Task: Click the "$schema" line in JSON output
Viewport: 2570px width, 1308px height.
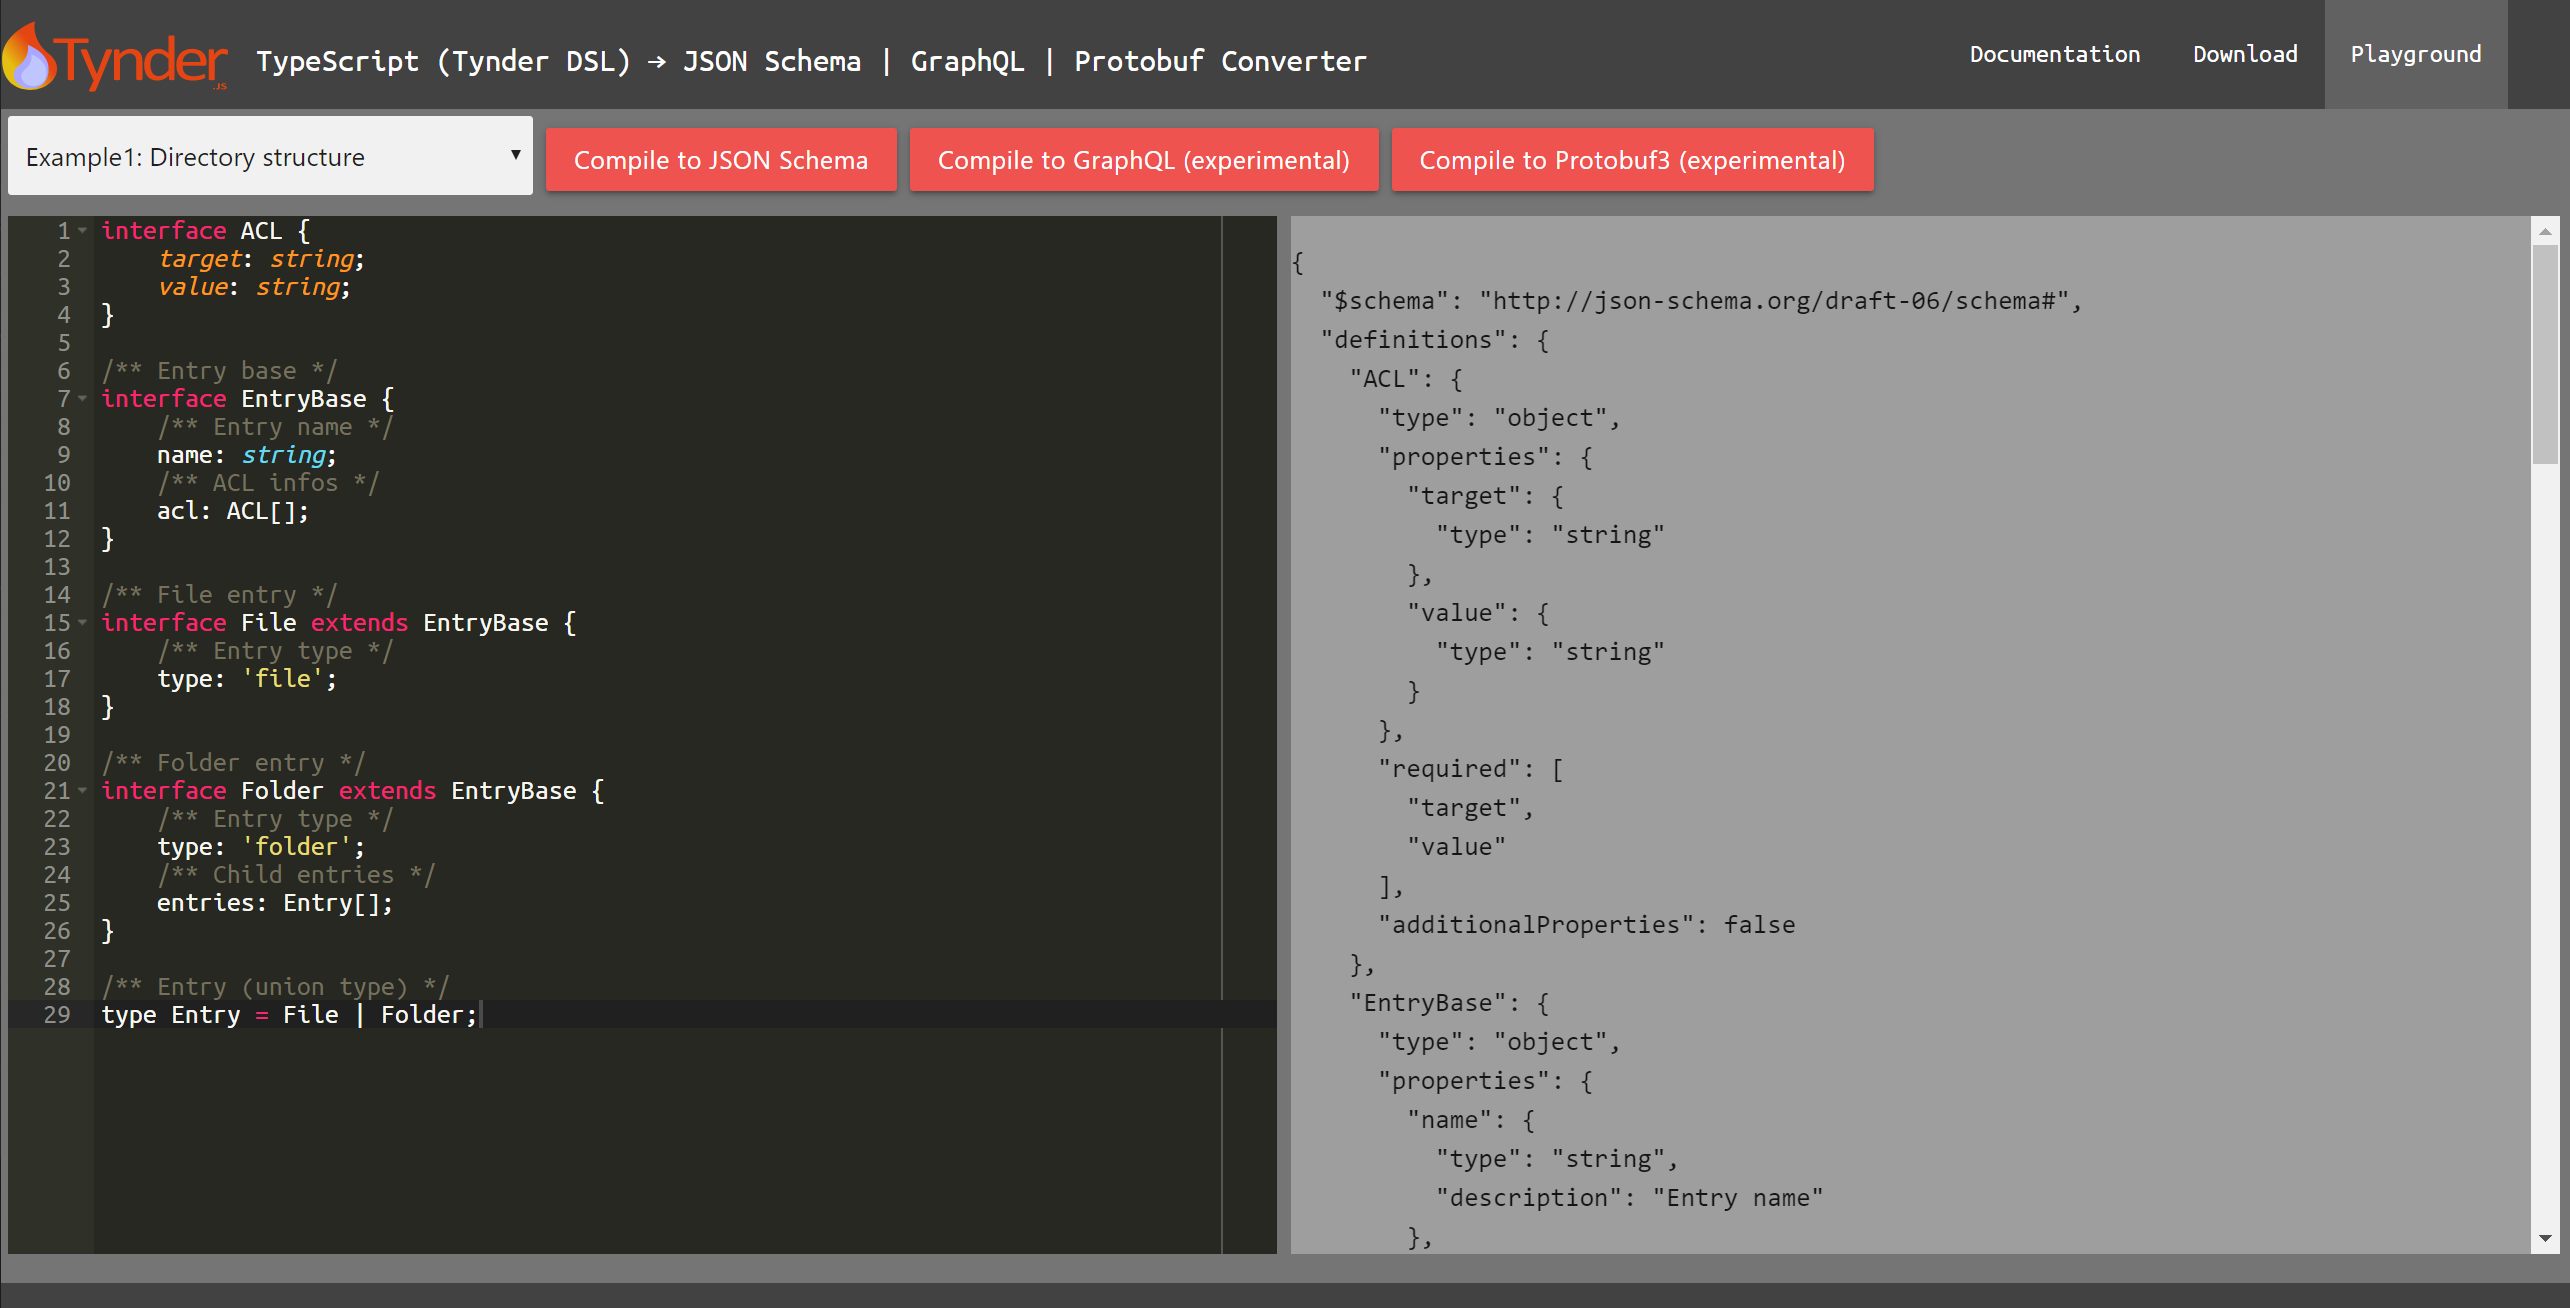Action: click(1700, 301)
